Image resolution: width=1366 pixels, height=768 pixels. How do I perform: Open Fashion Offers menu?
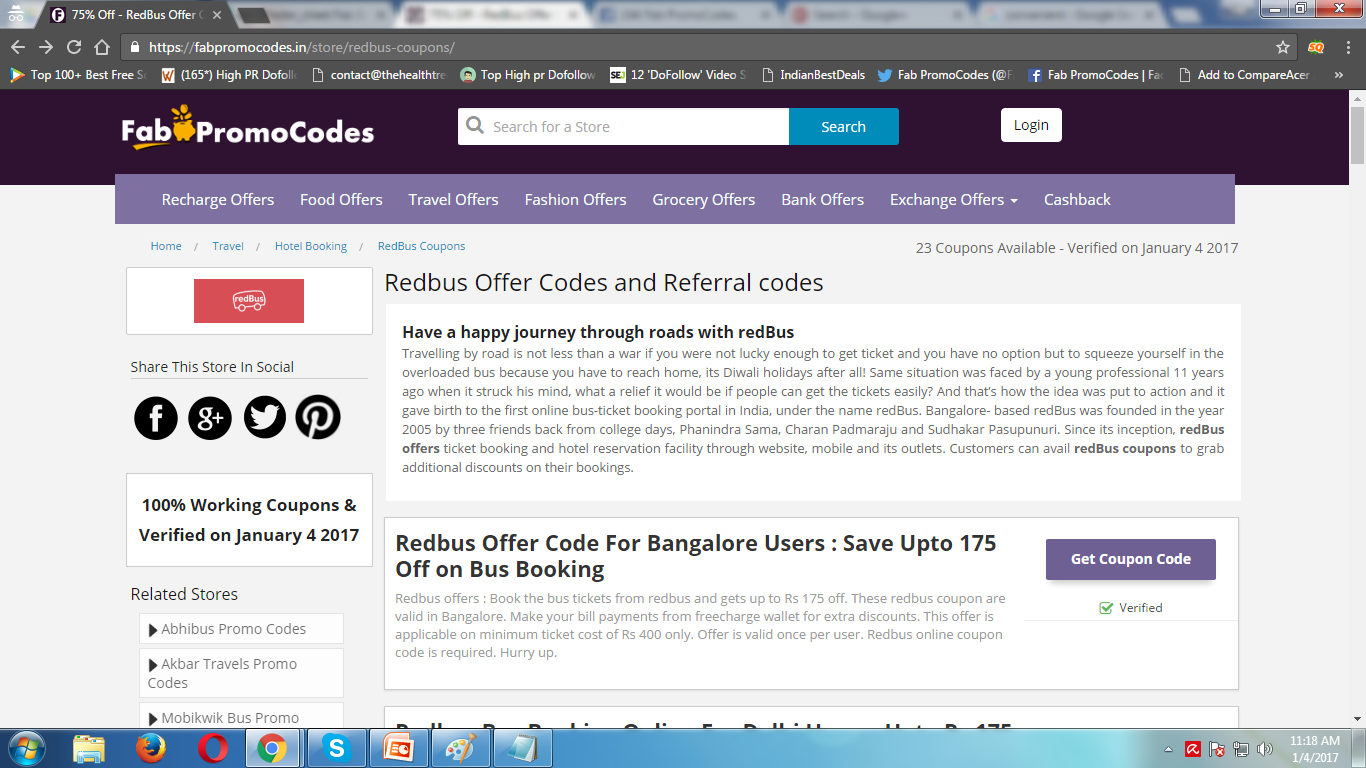tap(576, 200)
